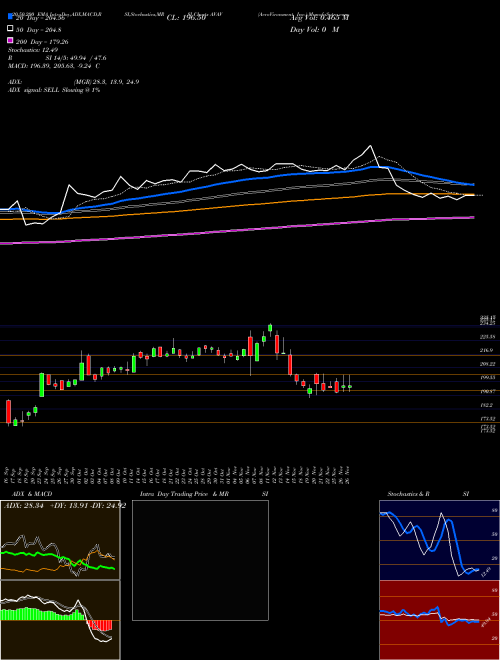The height and width of the screenshot is (660, 500).
Task: Click the tallest green candlestick at the price peak
Action: point(270,327)
